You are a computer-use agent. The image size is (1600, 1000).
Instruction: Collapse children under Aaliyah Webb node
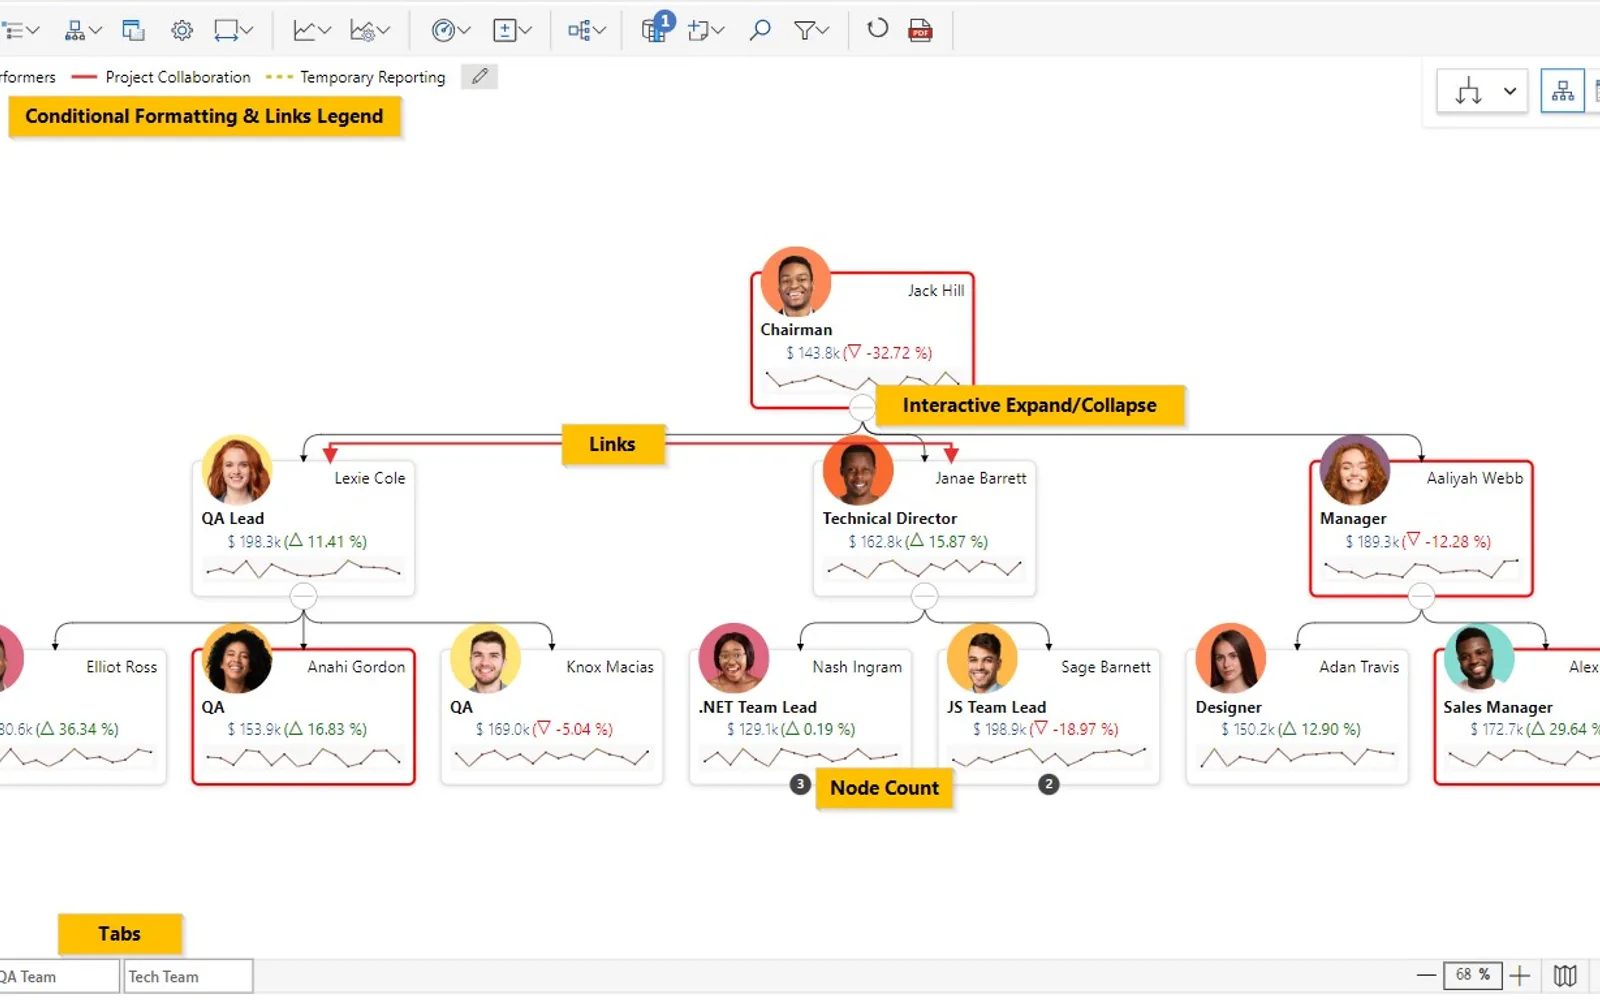pos(1421,596)
